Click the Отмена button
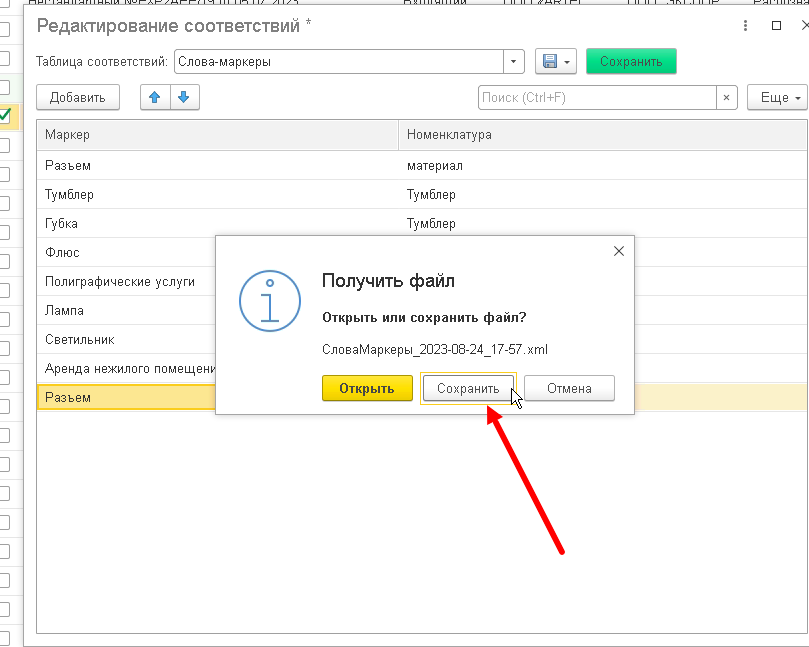The image size is (809, 647). point(569,389)
